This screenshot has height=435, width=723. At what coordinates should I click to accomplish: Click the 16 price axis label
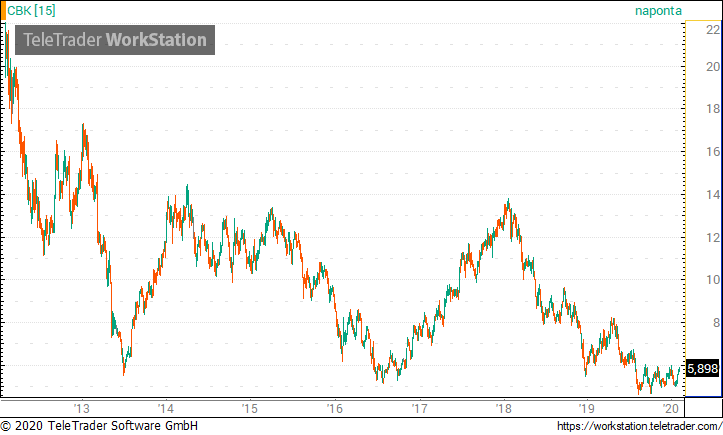coord(713,152)
